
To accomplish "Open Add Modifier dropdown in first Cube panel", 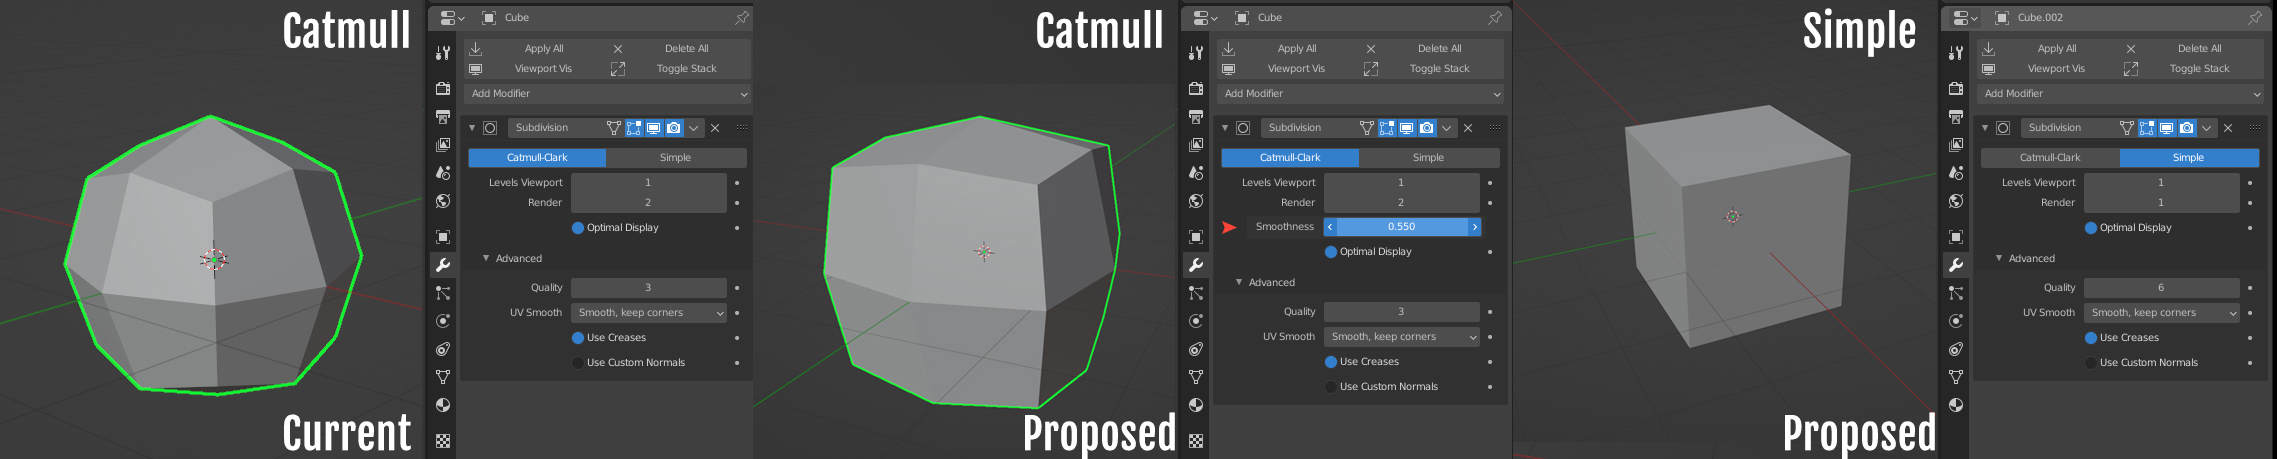I will click(609, 93).
